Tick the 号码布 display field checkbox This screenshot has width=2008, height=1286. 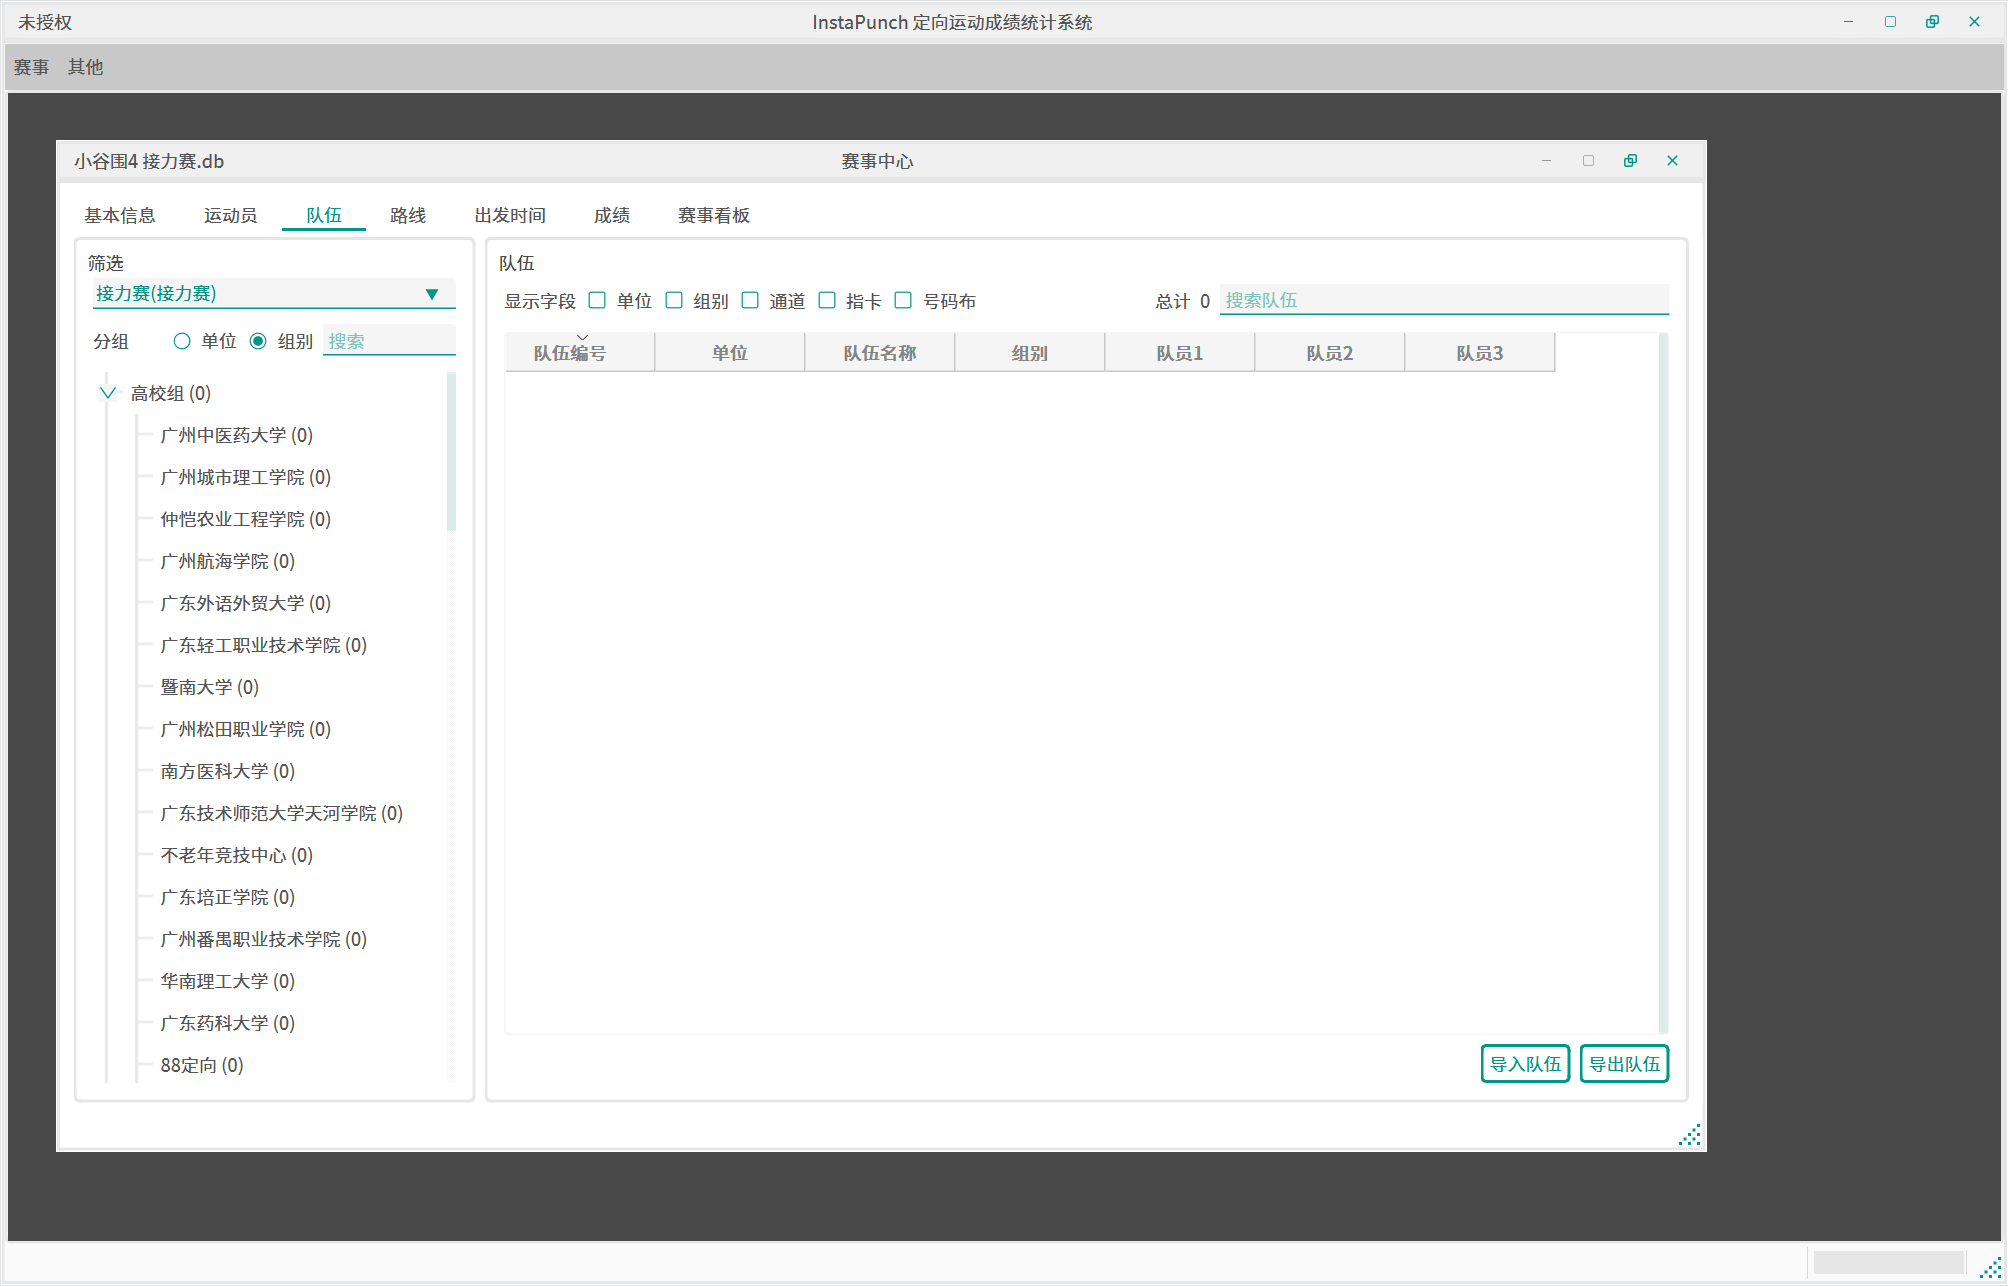click(x=903, y=300)
